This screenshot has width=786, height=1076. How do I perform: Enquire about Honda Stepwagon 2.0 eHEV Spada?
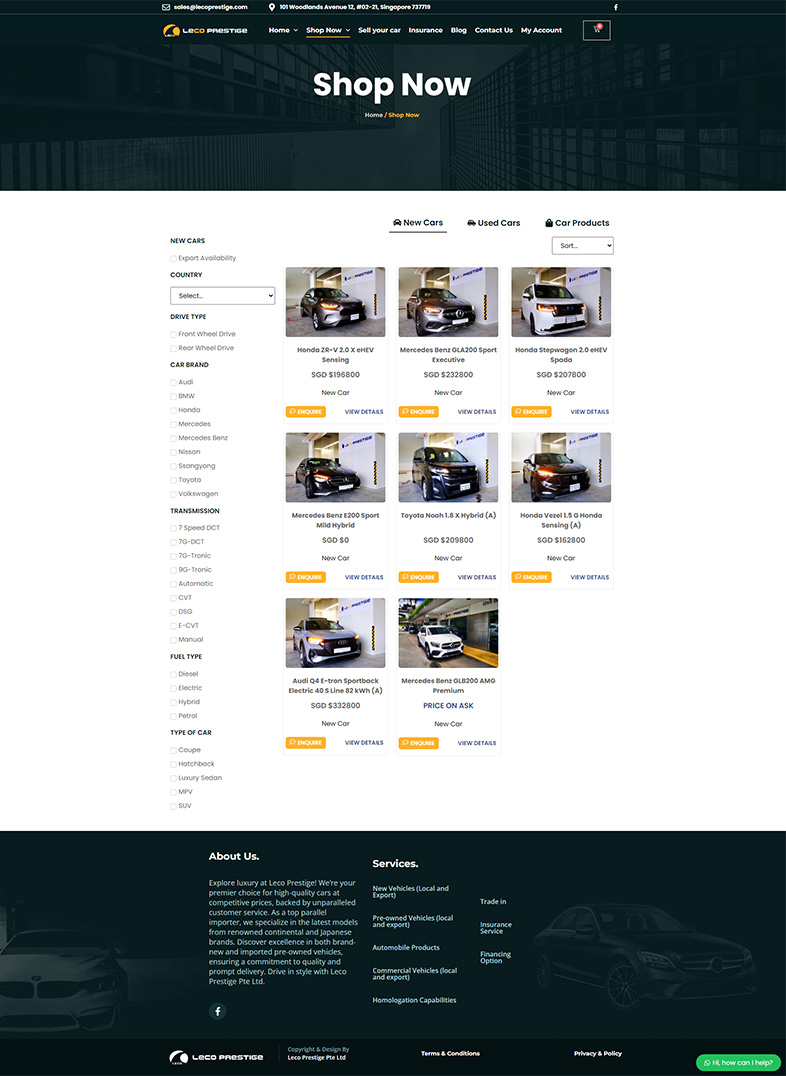(531, 412)
